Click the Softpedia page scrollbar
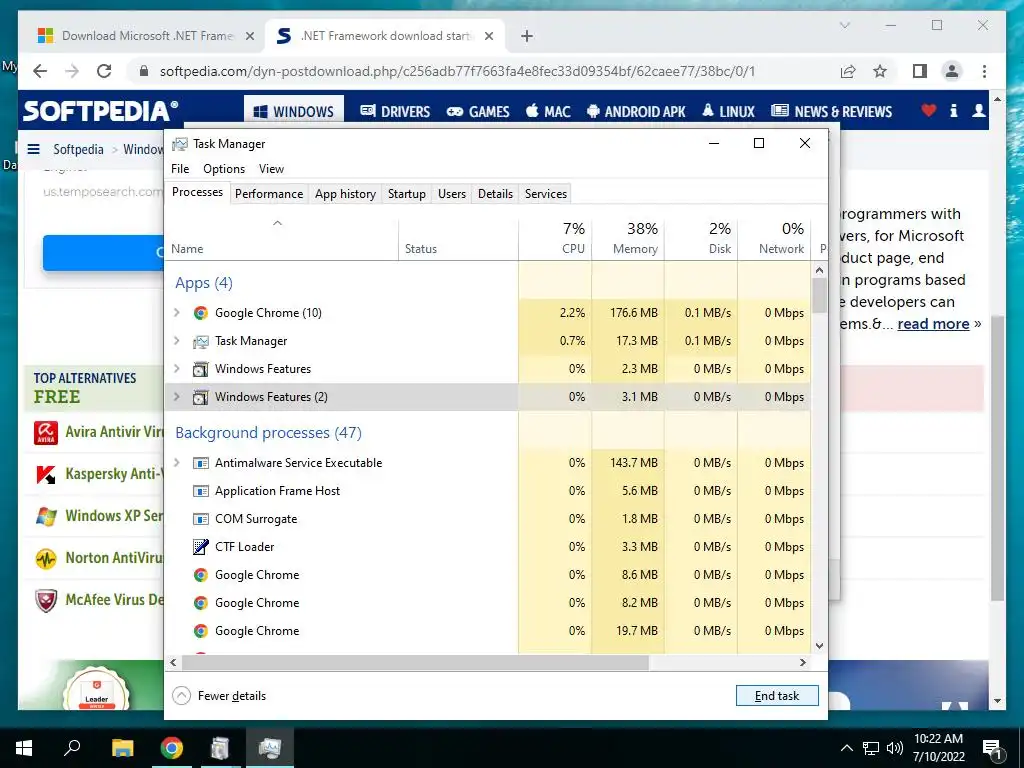Screen dimensions: 1024x768 click(997, 458)
